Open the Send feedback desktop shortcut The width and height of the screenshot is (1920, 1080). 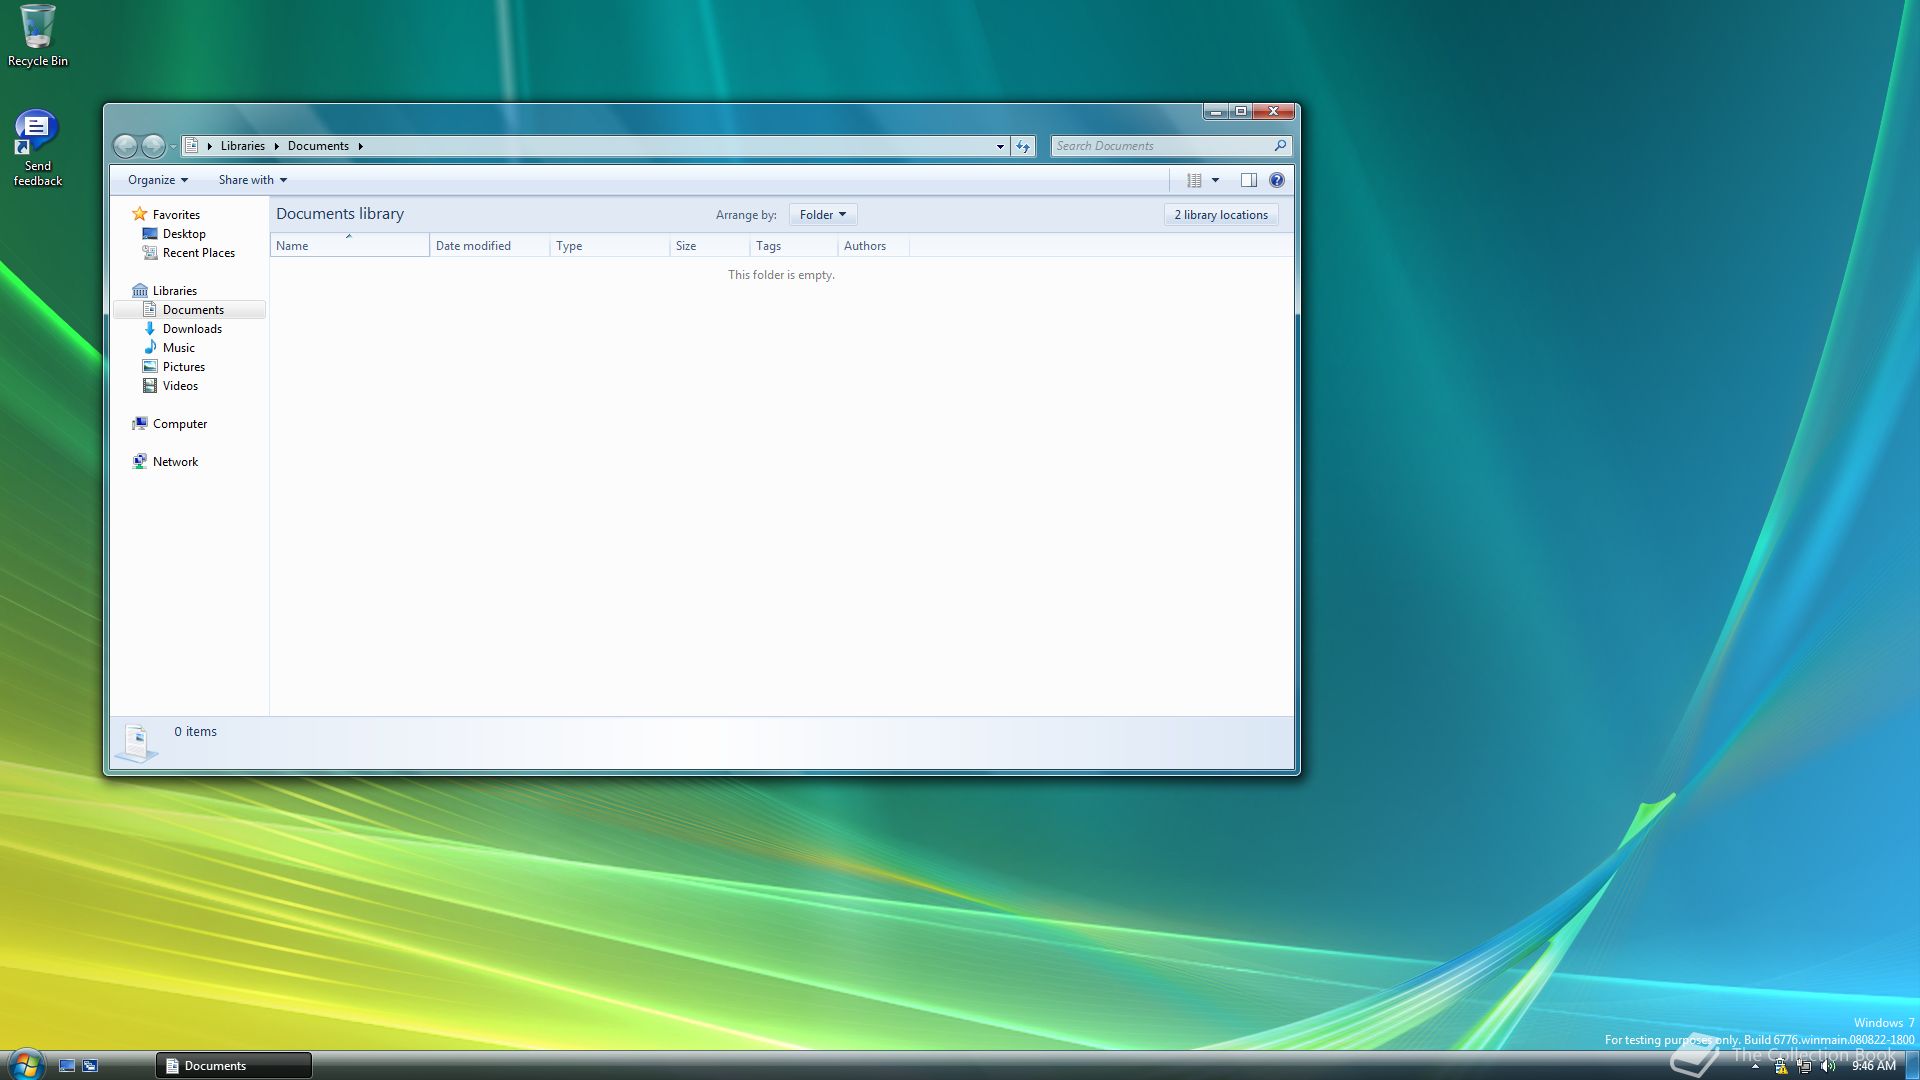(37, 148)
